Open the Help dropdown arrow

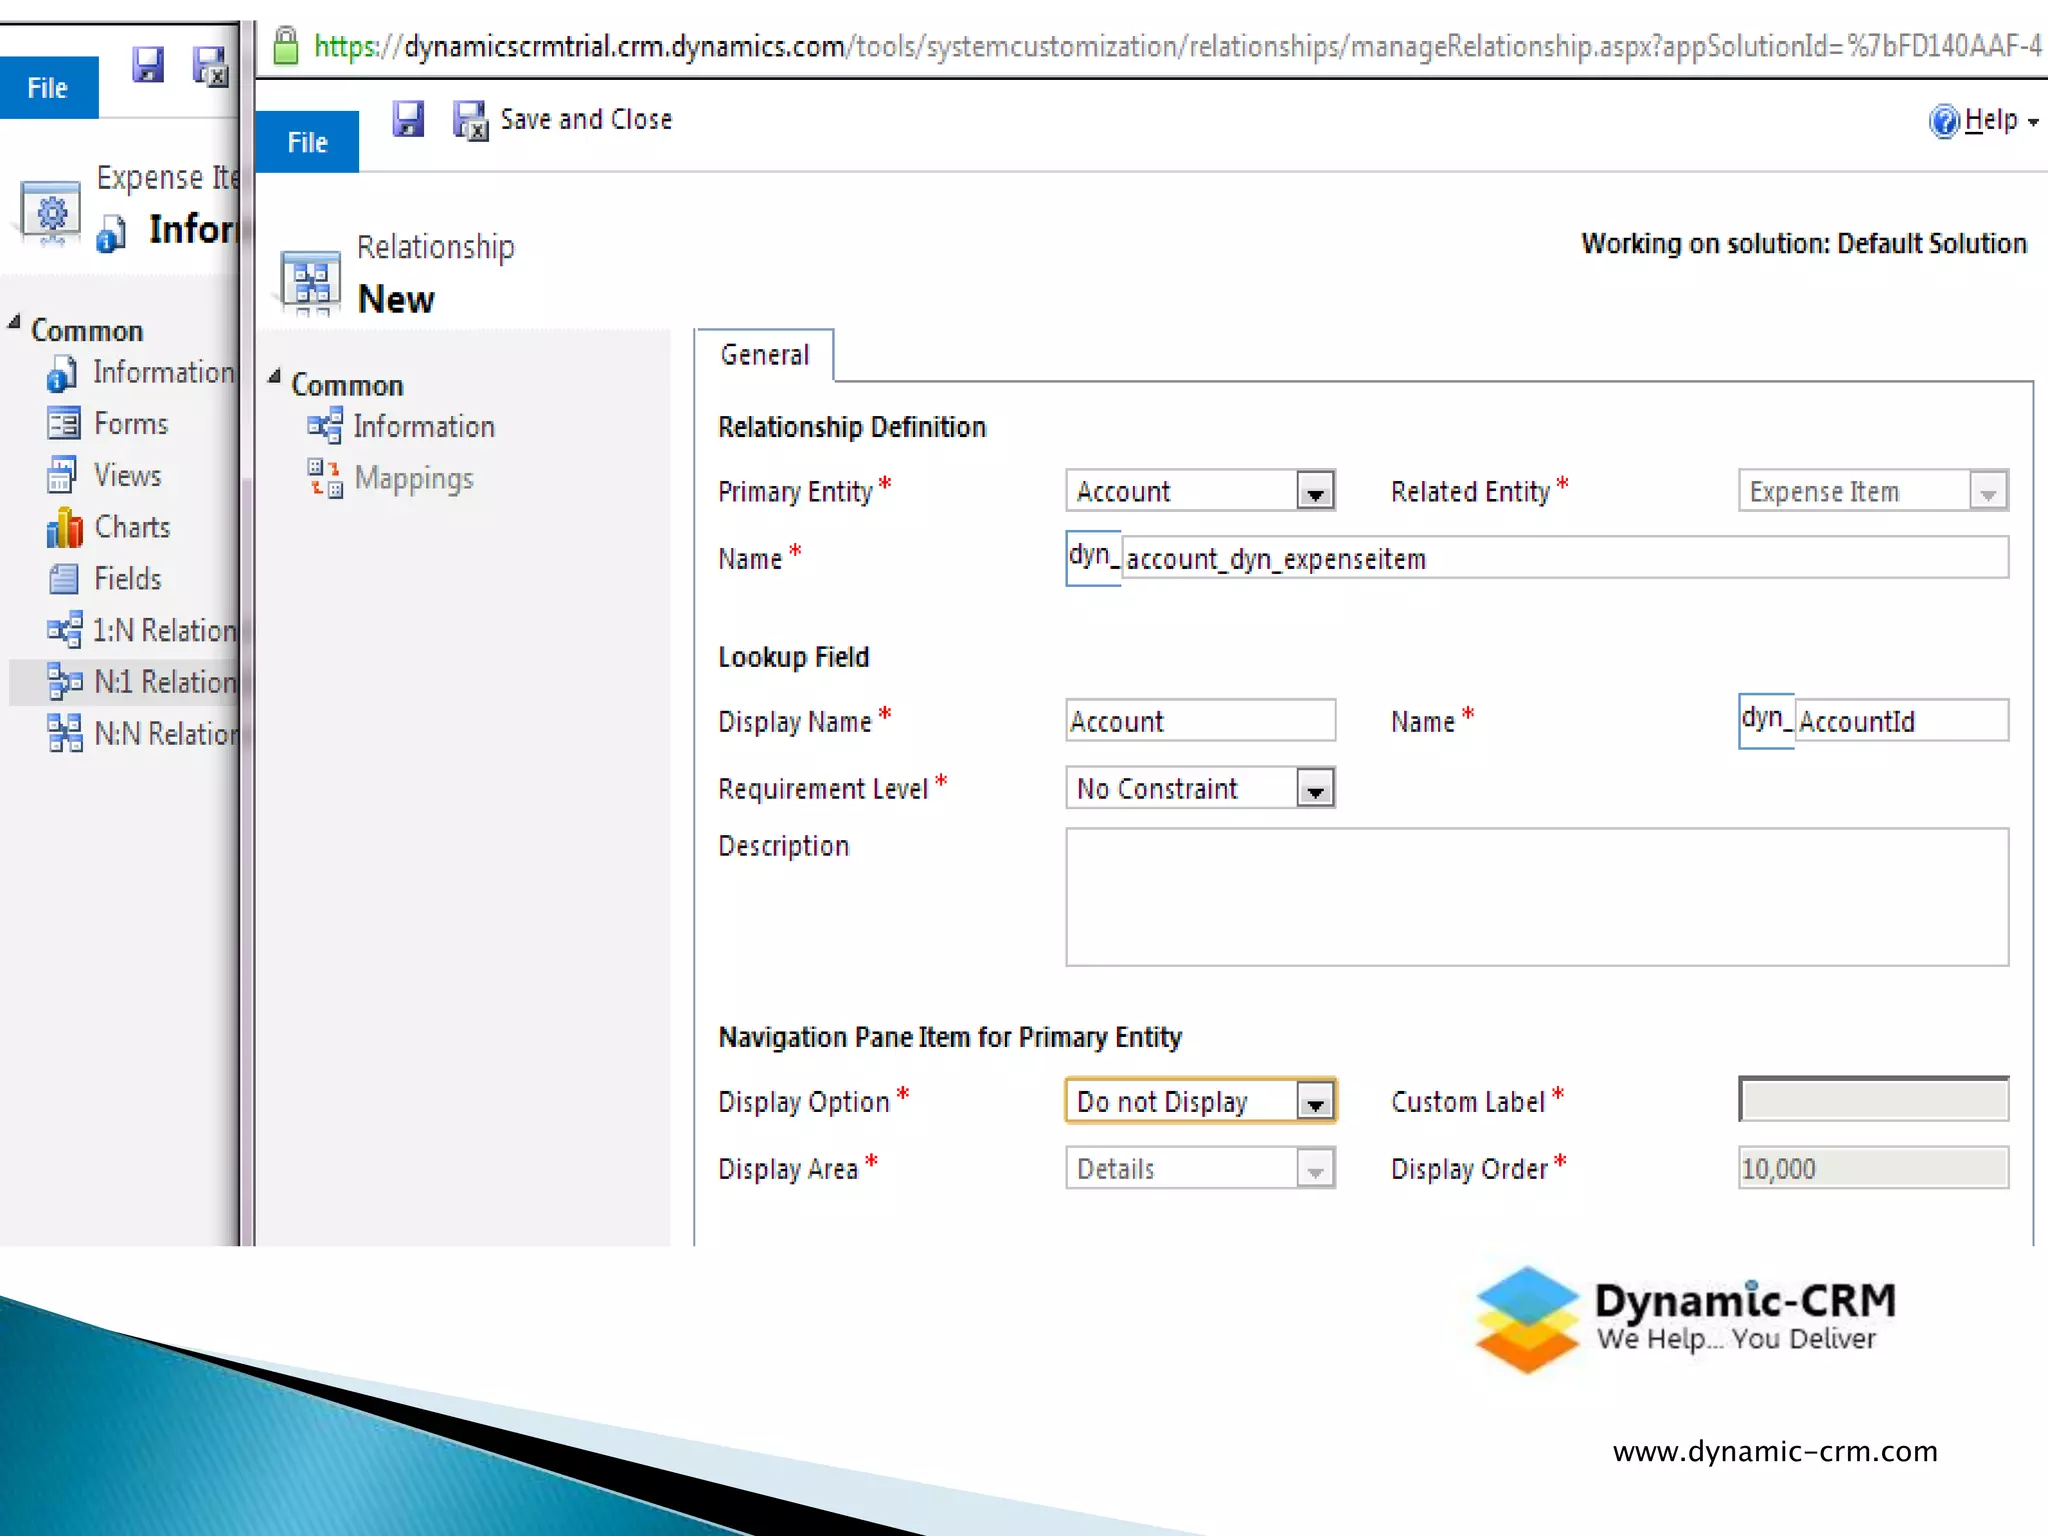2033,123
